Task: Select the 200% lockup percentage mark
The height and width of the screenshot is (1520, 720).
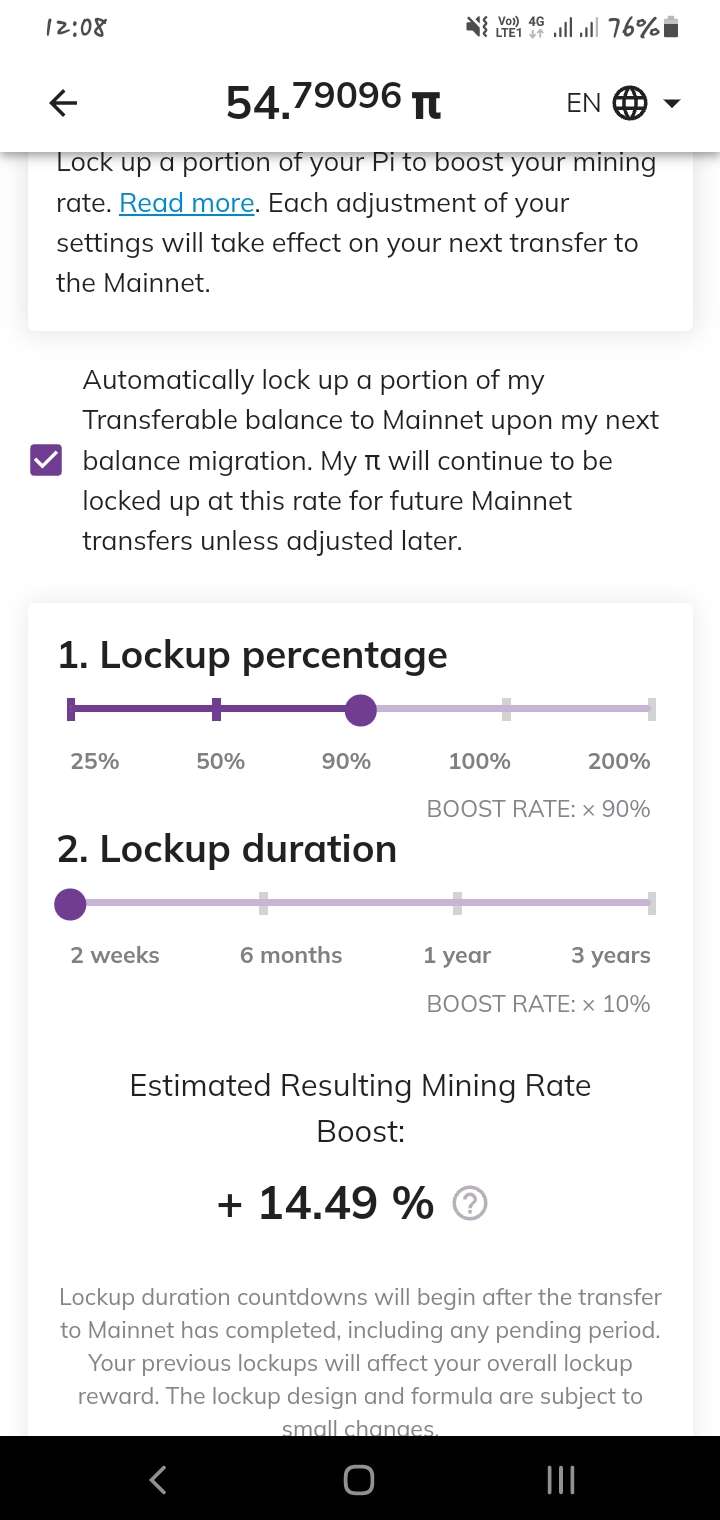Action: click(x=651, y=710)
